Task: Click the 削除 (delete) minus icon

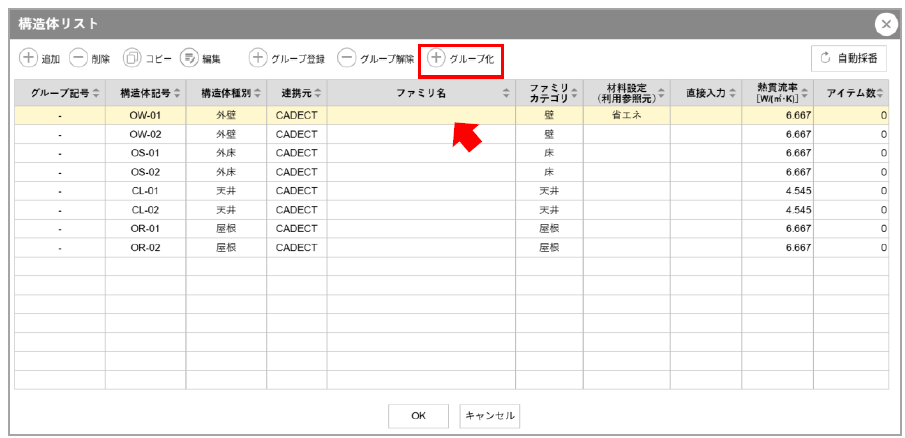Action: coord(78,59)
